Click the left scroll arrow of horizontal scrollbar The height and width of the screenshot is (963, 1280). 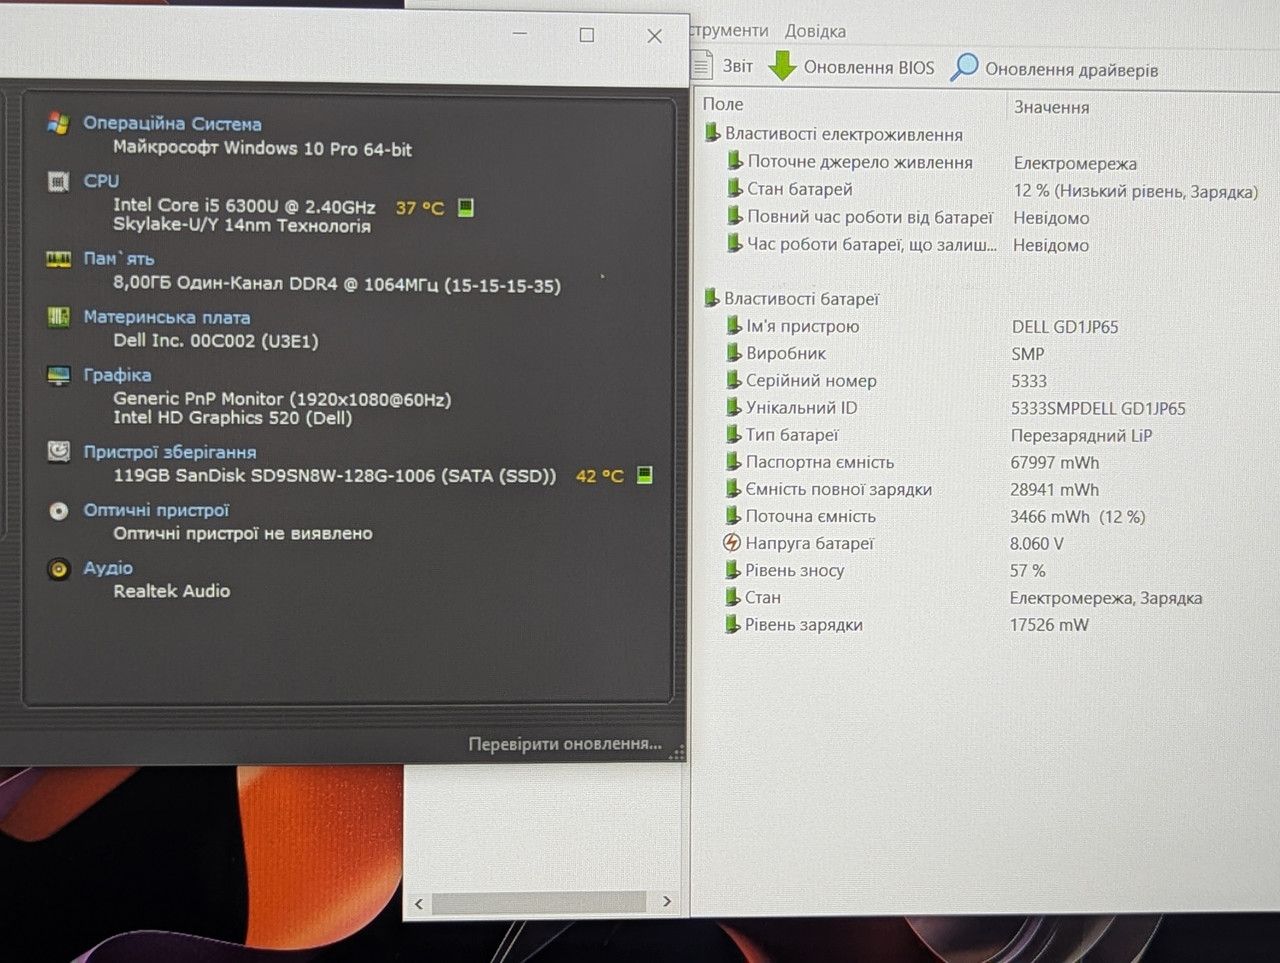(x=419, y=904)
